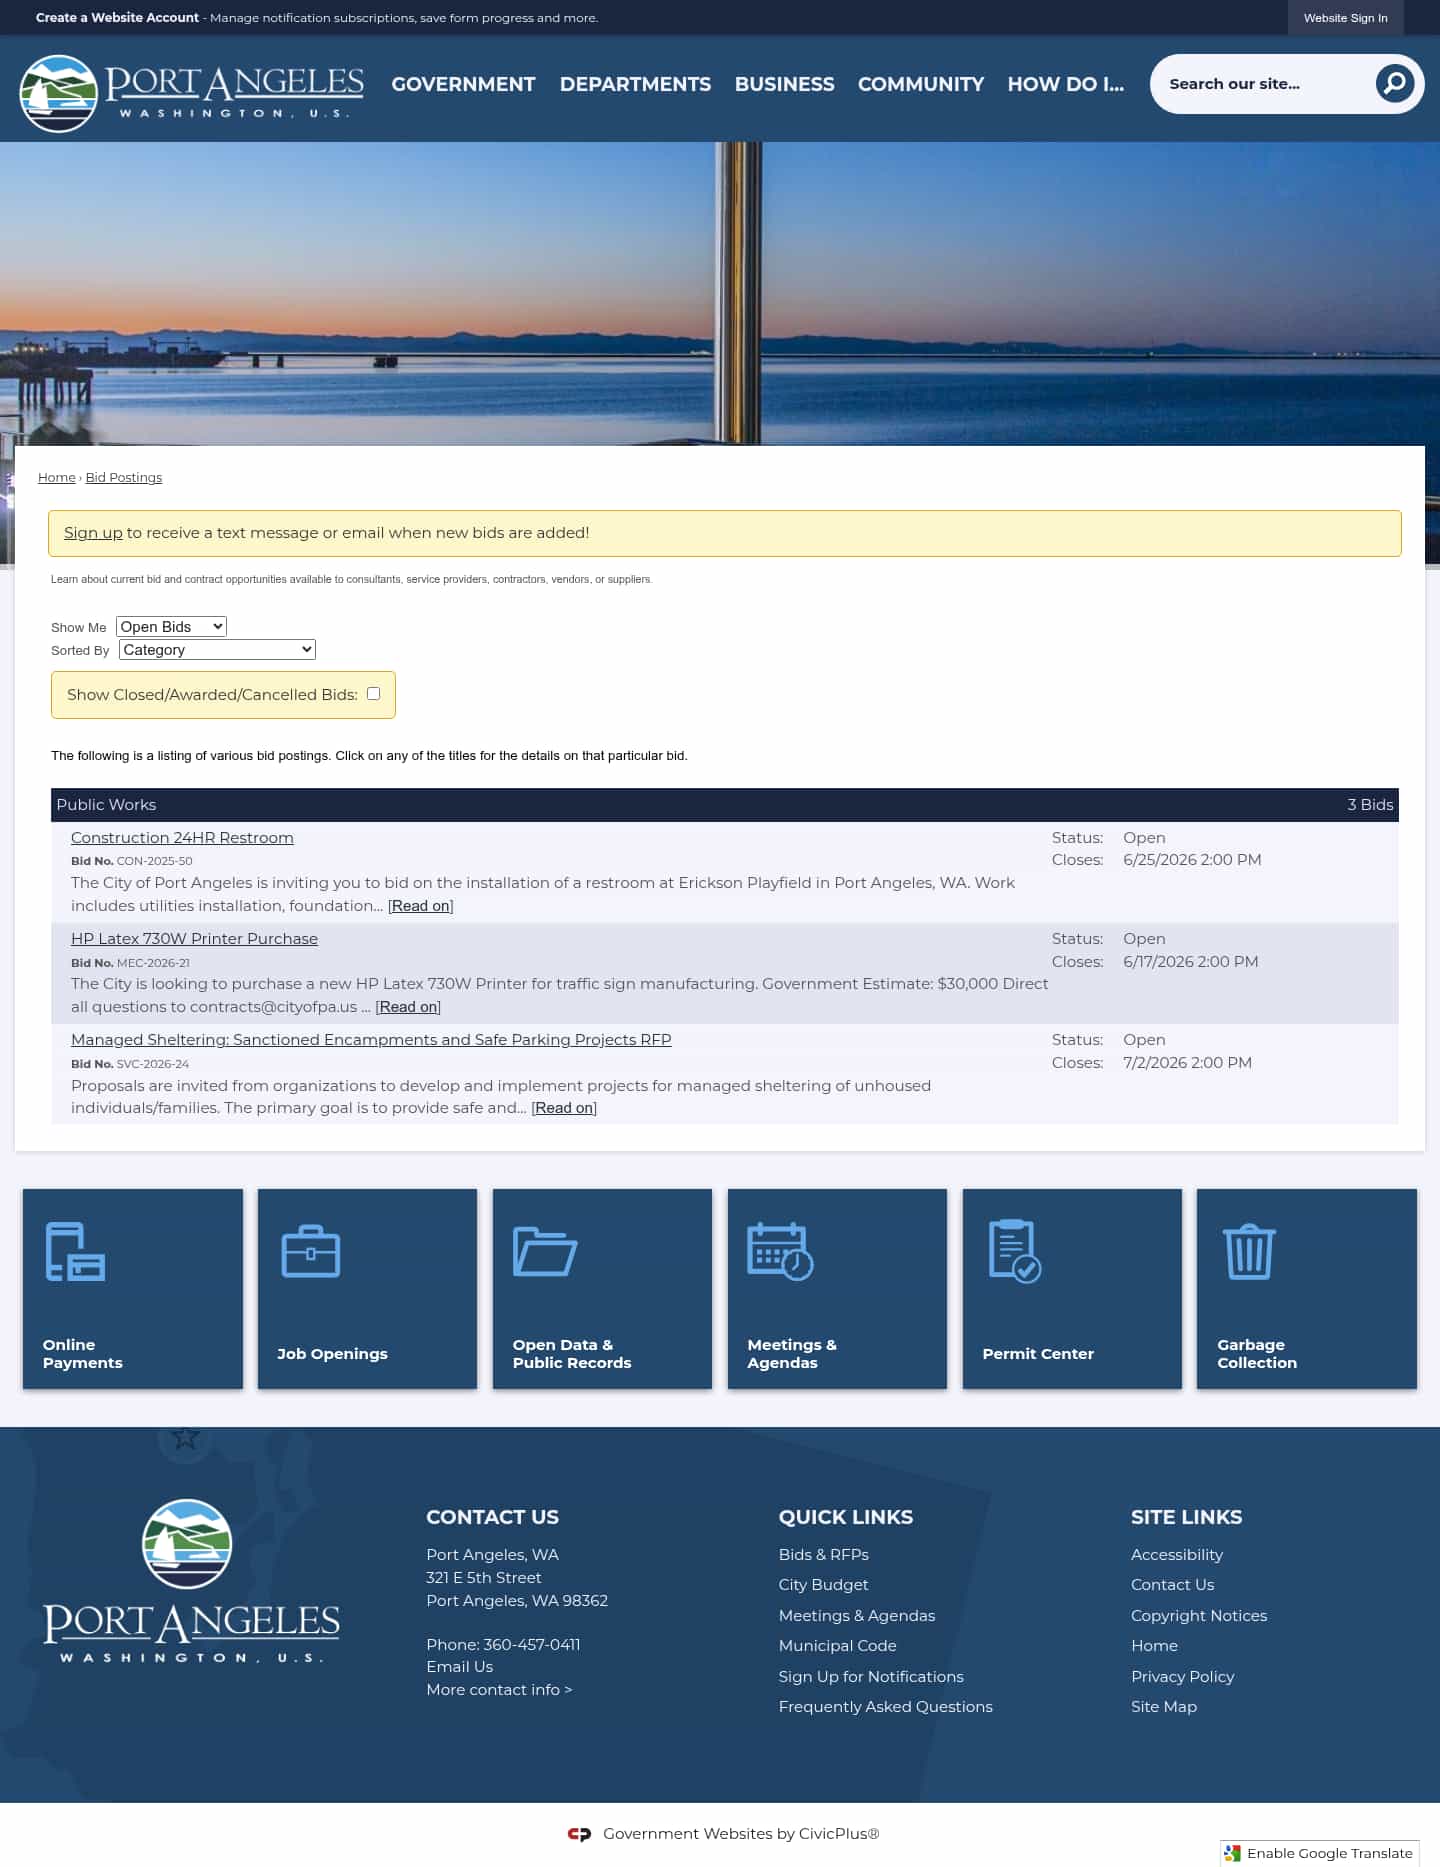Open the Show Me dropdown

tap(171, 627)
